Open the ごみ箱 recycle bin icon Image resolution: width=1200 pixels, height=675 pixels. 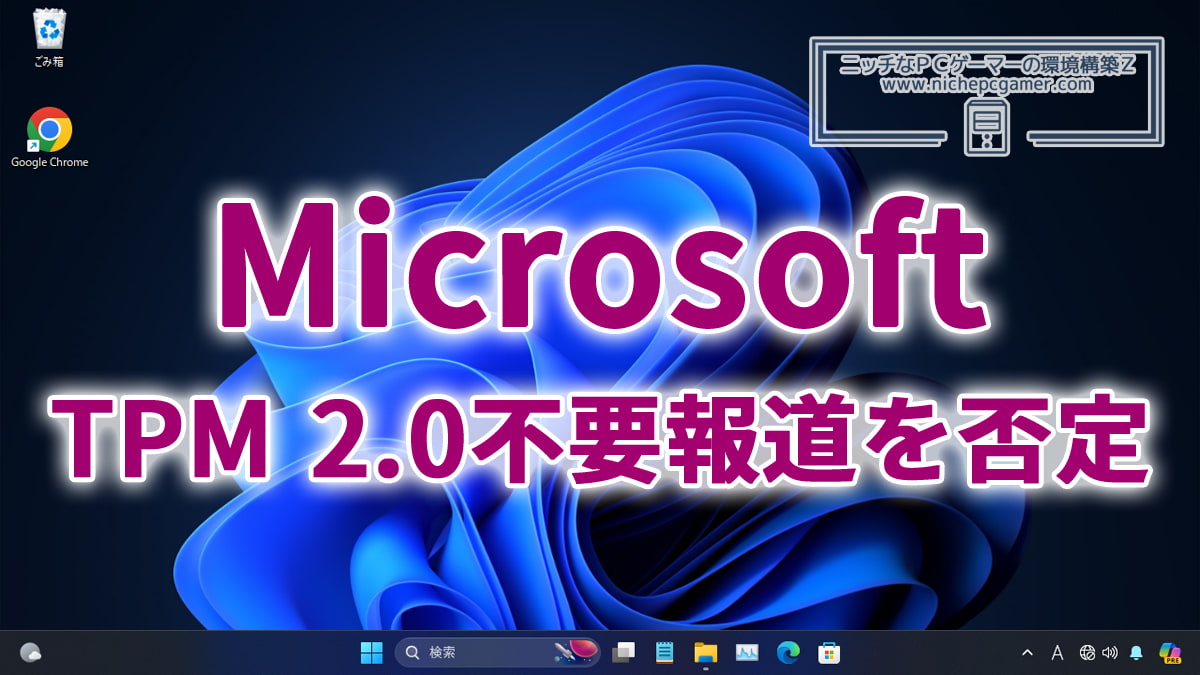coord(49,38)
